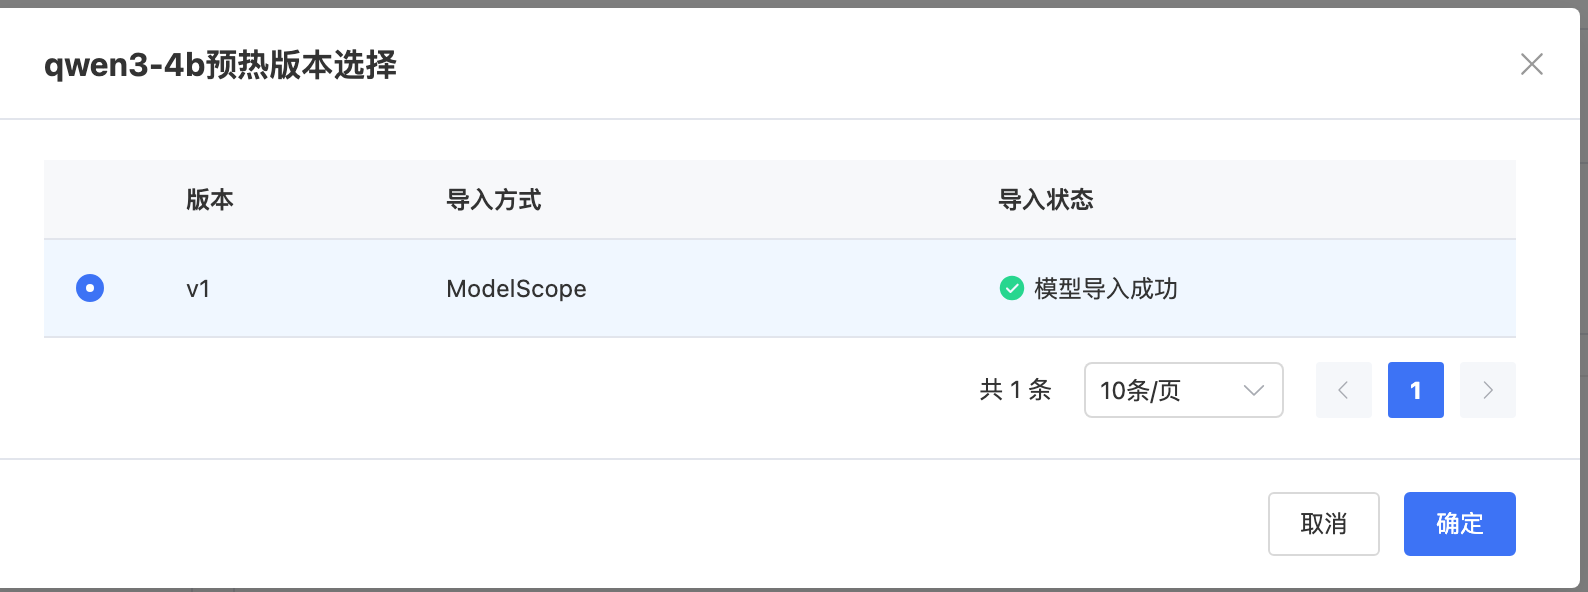This screenshot has height=592, width=1588.
Task: Go to the next page arrow
Action: (x=1487, y=390)
